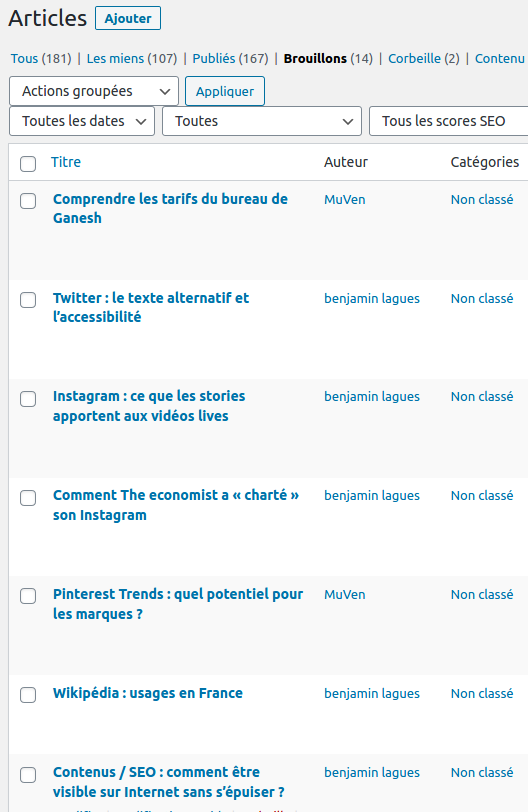The width and height of the screenshot is (528, 812).
Task: Check the box for the Ganesh tarifs article
Action: [28, 200]
